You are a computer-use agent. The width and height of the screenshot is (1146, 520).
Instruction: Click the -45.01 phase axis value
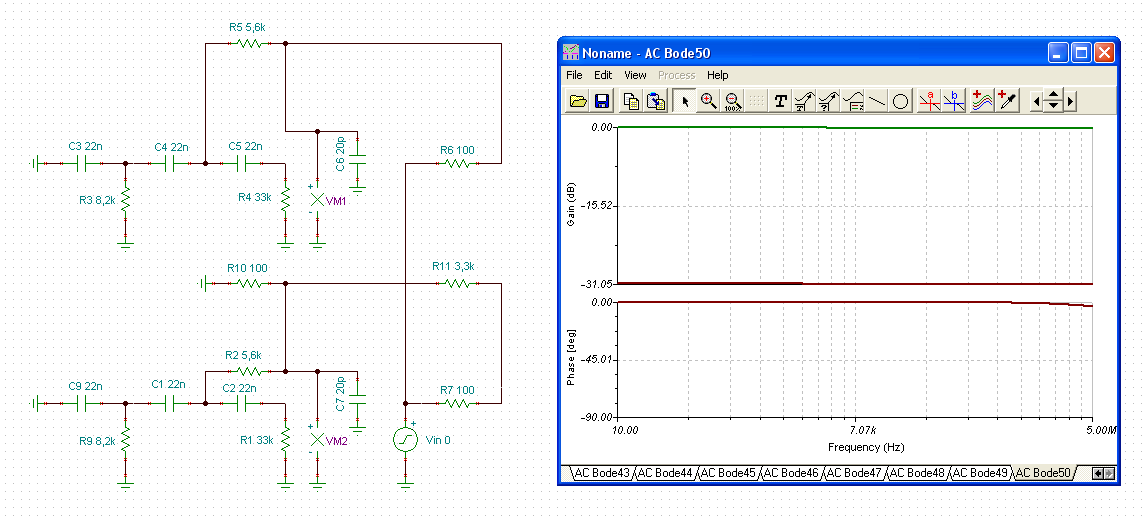click(597, 360)
